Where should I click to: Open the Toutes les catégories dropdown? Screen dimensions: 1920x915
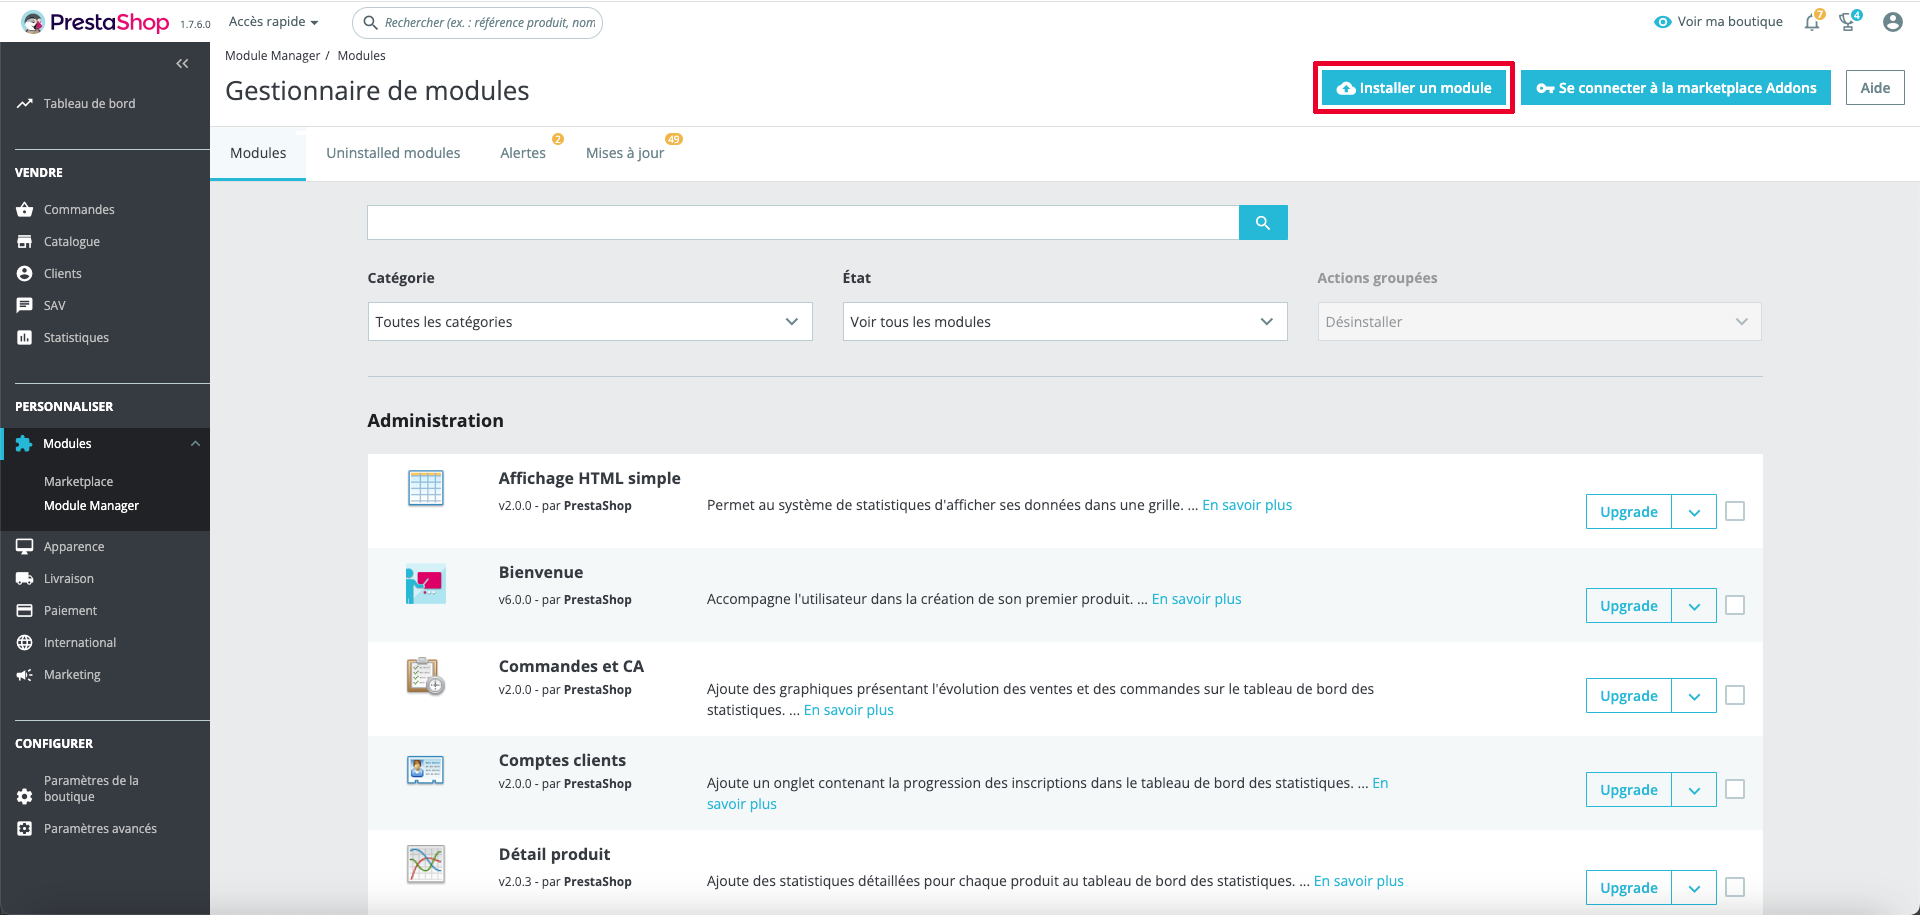[590, 322]
